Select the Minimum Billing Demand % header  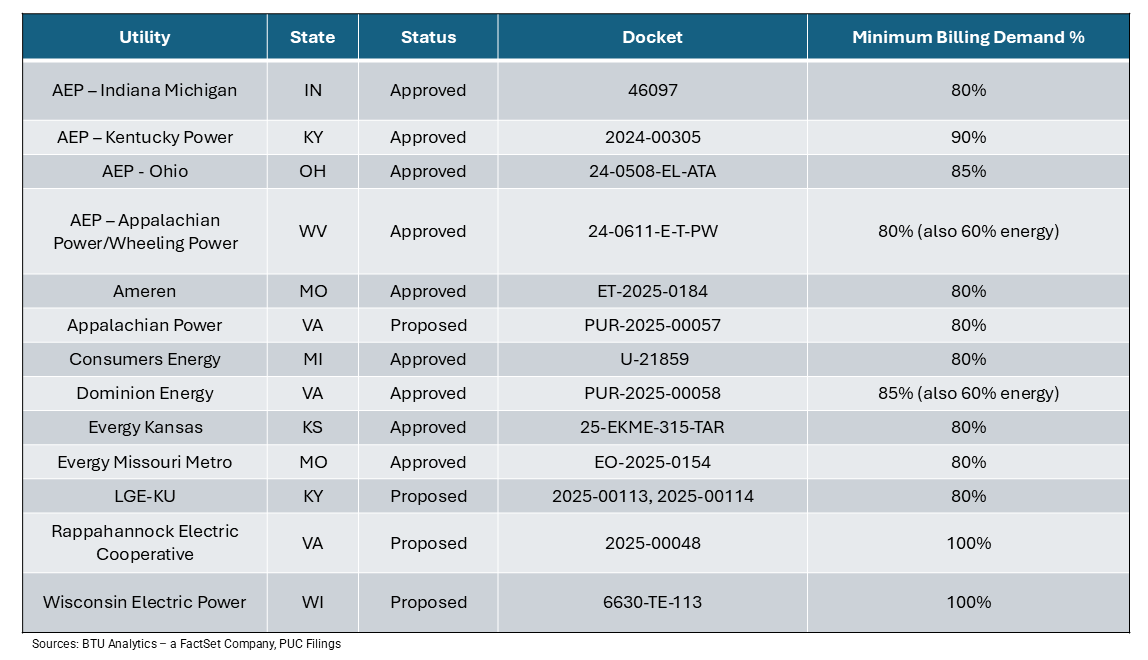[968, 37]
